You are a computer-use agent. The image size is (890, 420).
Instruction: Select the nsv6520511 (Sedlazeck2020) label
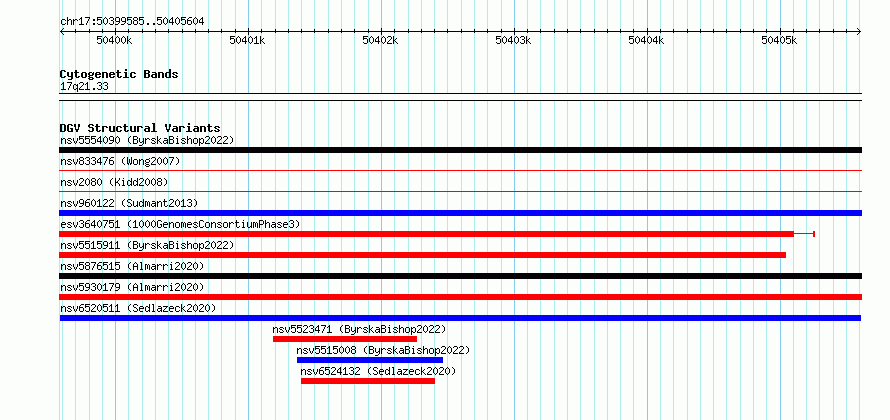pyautogui.click(x=138, y=308)
